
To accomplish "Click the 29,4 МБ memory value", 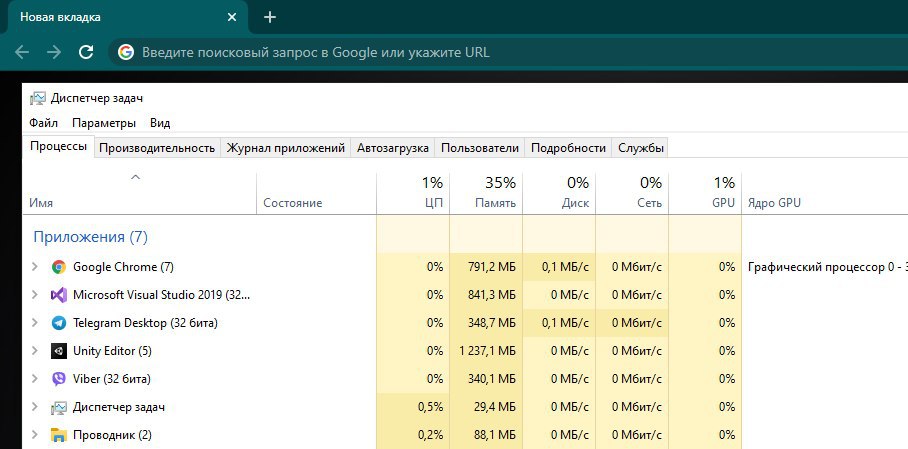I will [x=495, y=407].
